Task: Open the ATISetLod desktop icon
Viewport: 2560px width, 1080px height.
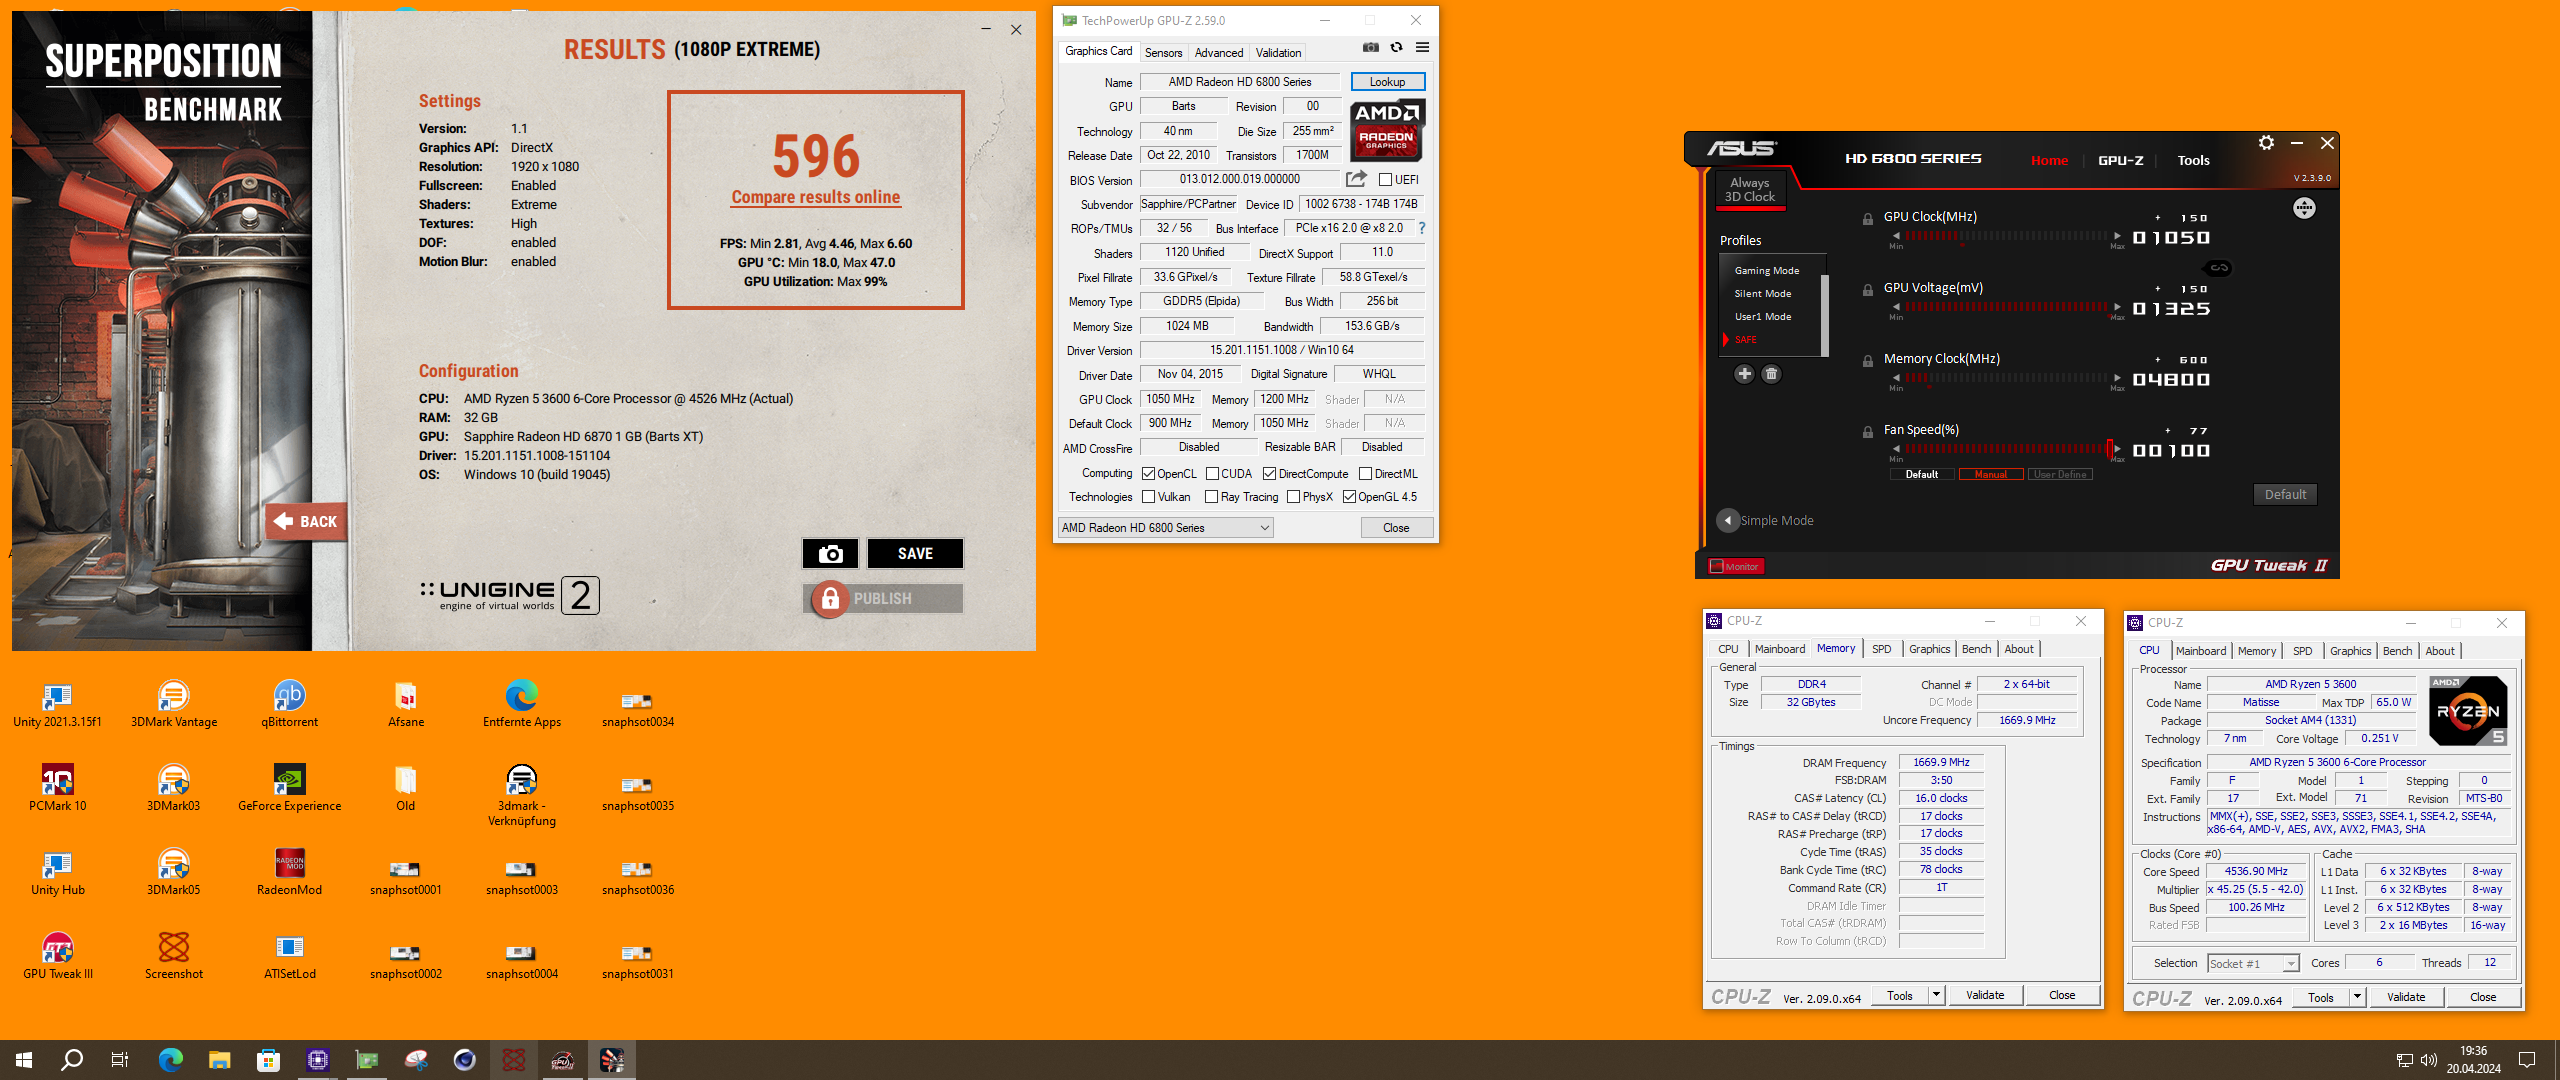Action: (290, 956)
